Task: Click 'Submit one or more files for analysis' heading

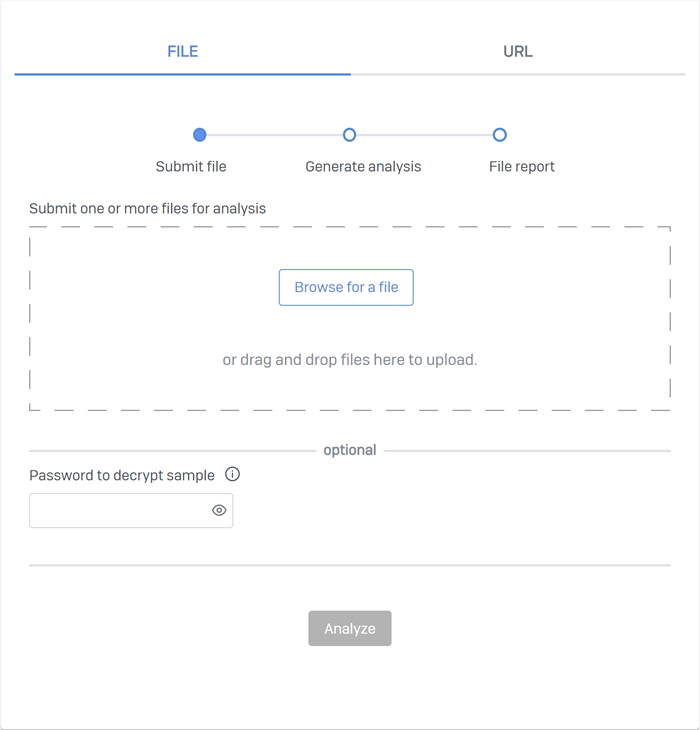Action: click(x=147, y=209)
